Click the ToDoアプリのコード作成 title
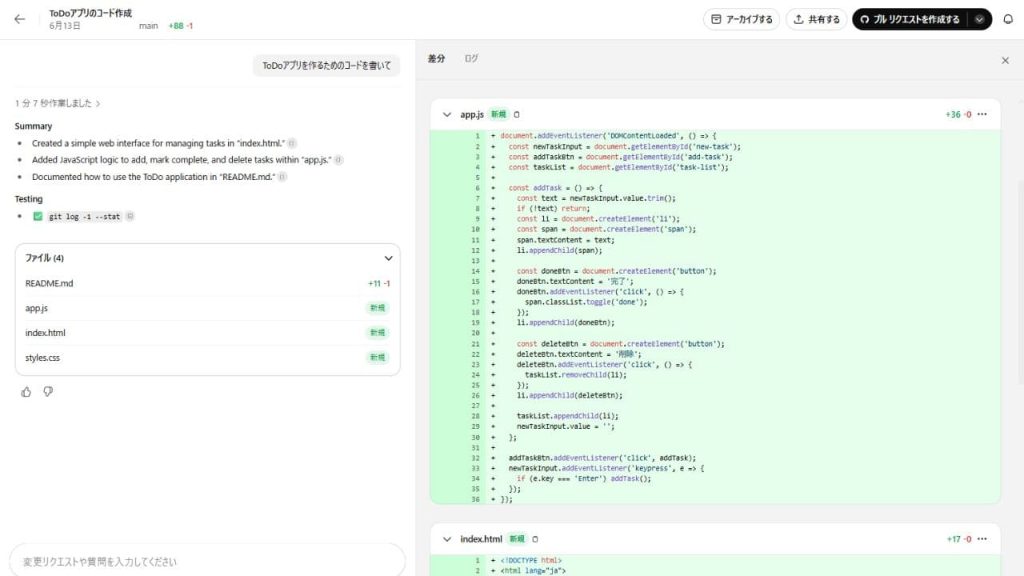1024x576 pixels. point(90,13)
